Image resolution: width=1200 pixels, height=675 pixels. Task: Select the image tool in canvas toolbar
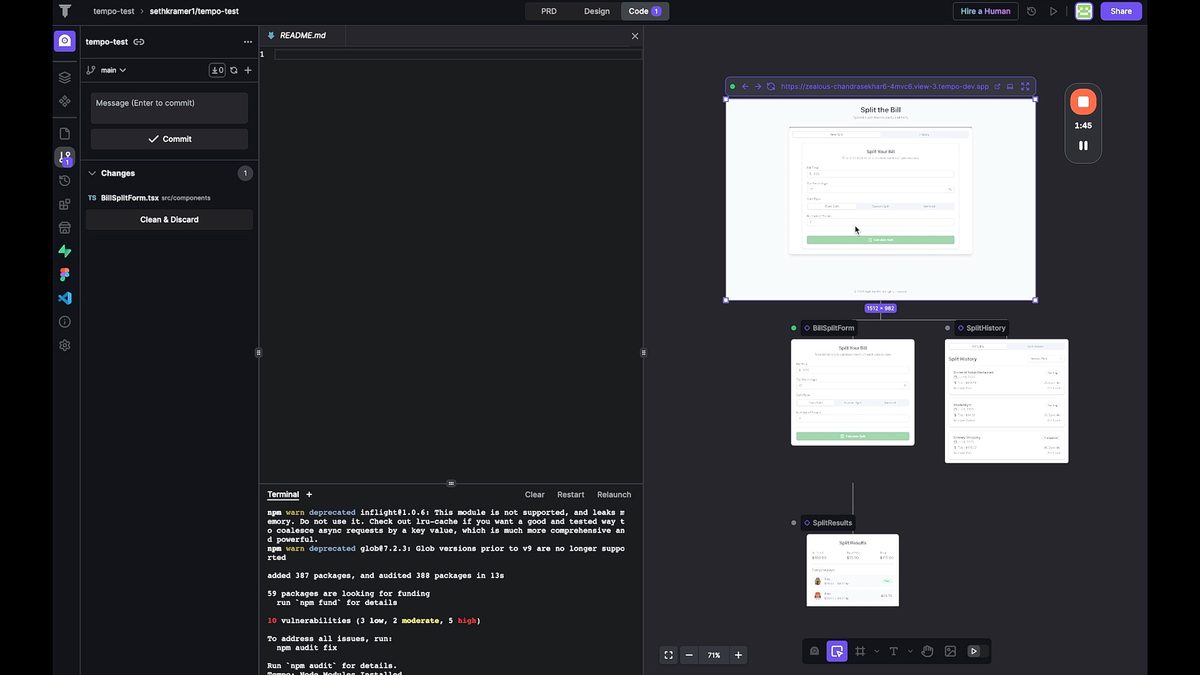pyautogui.click(x=950, y=652)
